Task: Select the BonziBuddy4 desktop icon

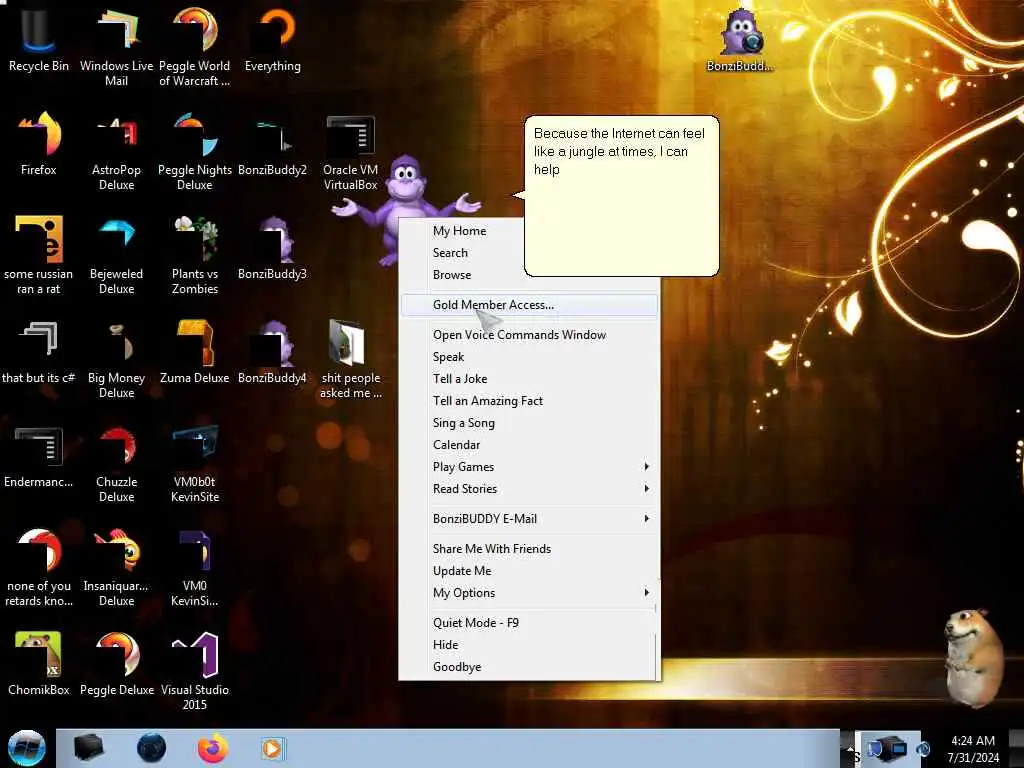Action: tap(272, 351)
